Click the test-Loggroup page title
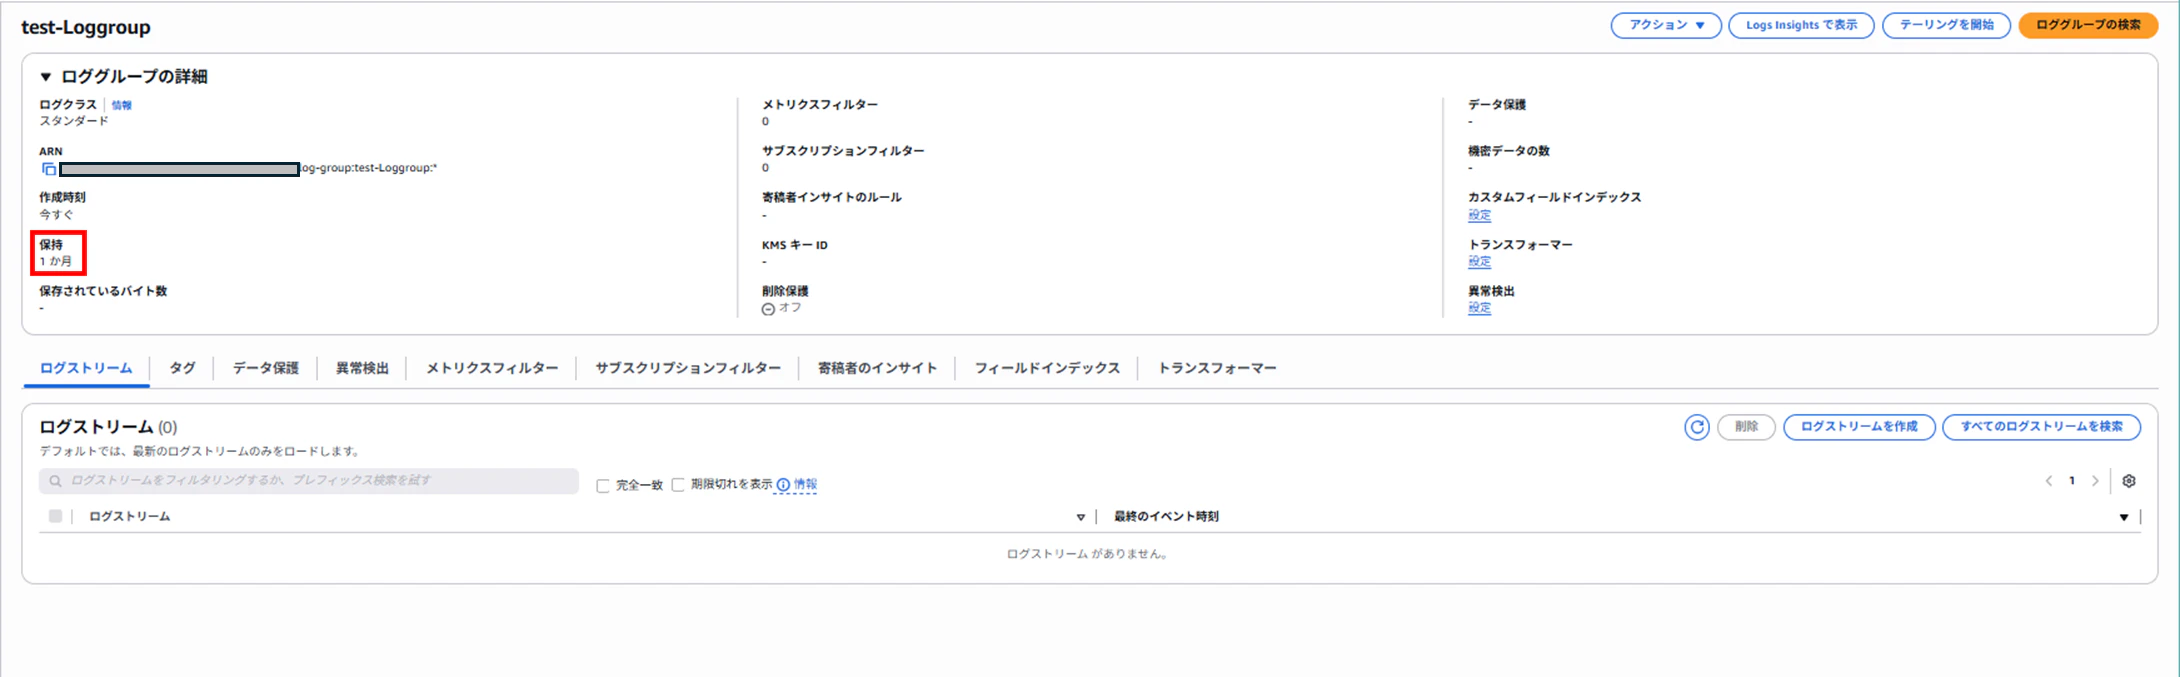 [86, 27]
